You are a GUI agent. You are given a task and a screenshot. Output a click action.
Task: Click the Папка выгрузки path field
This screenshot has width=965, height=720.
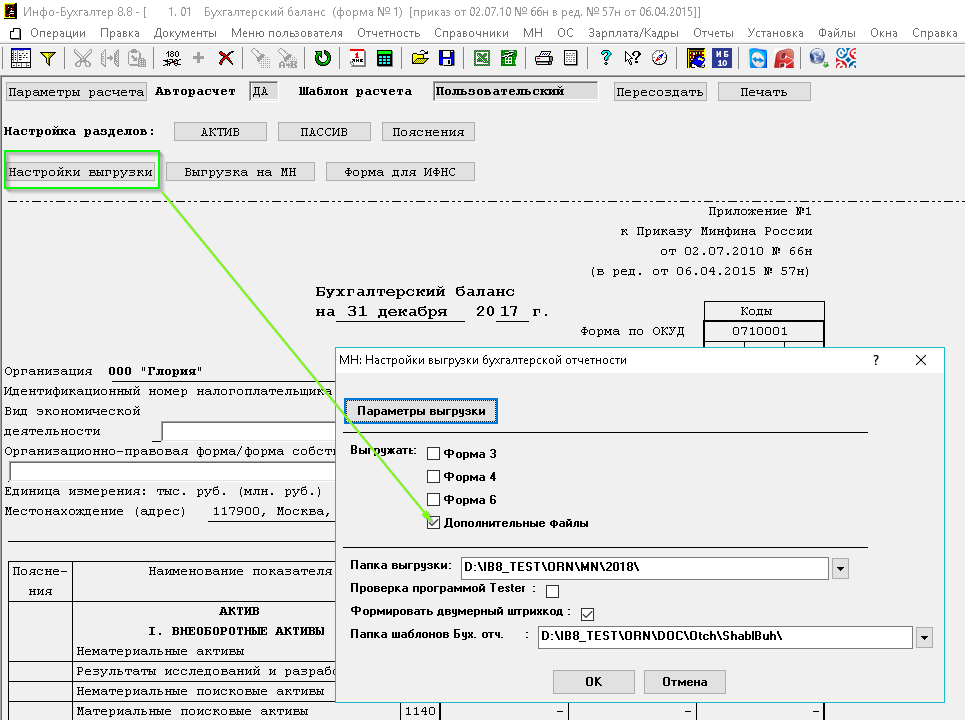pos(644,567)
